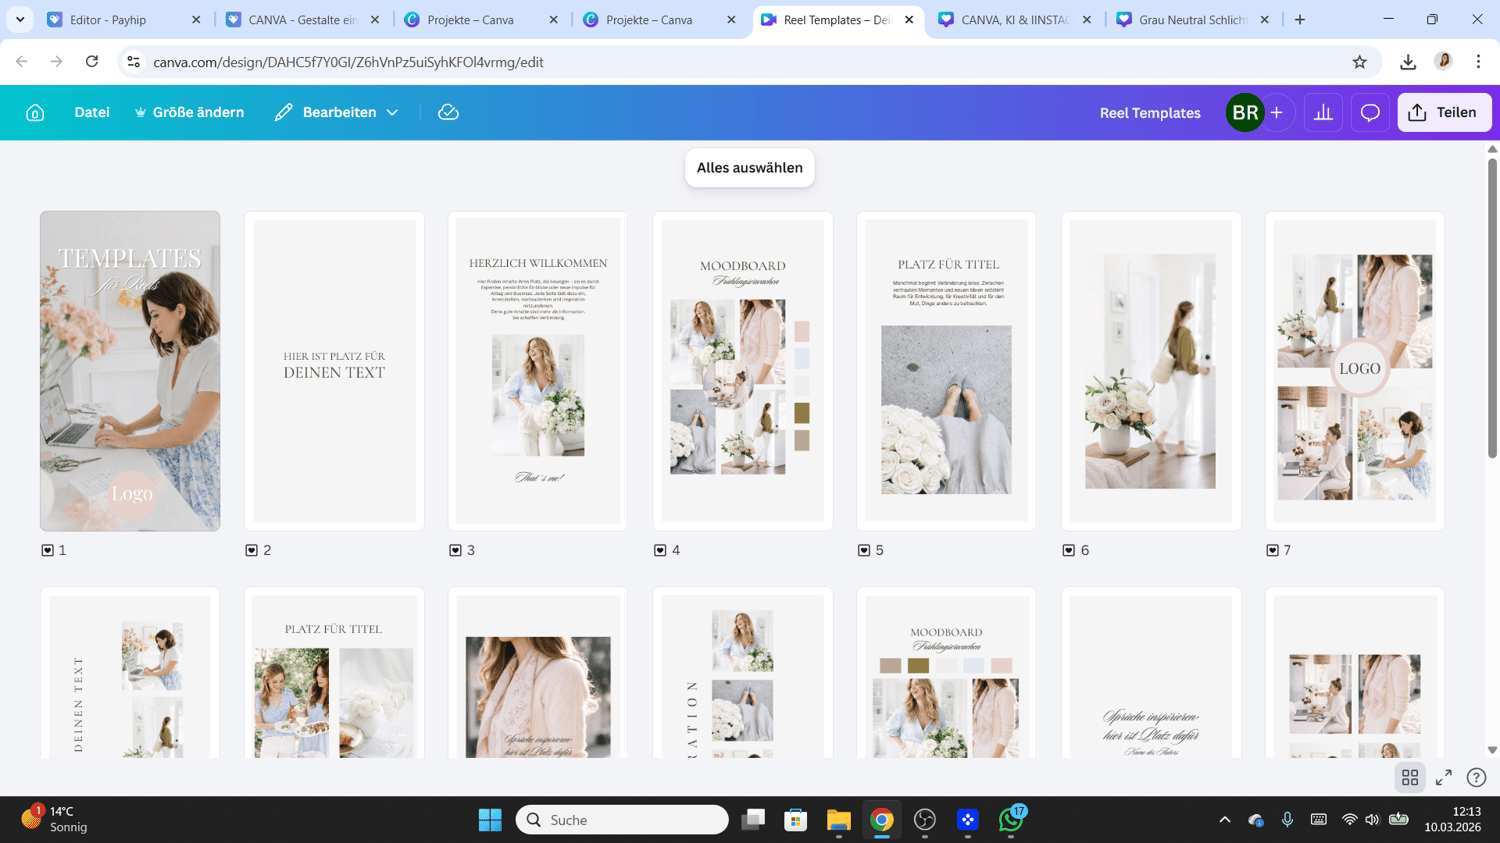The image size is (1500, 843).
Task: Open the Chrome downloads icon
Action: pyautogui.click(x=1408, y=62)
